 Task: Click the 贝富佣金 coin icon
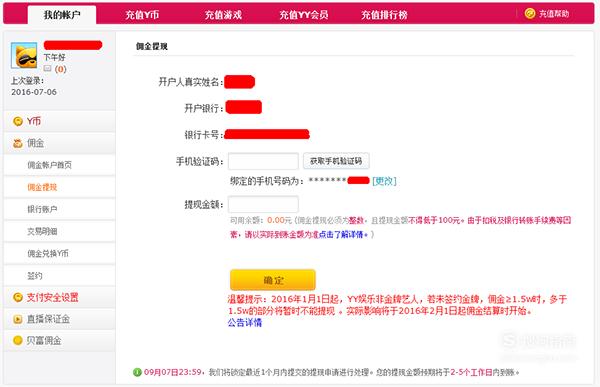click(18, 341)
